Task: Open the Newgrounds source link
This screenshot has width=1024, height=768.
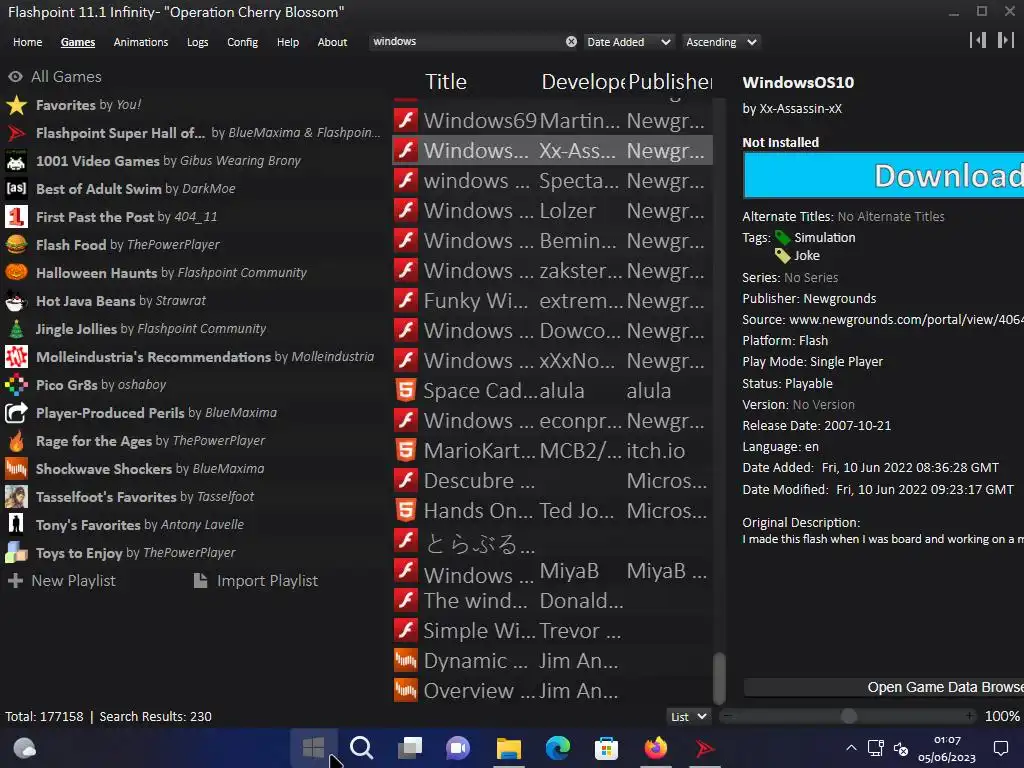Action: [906, 319]
